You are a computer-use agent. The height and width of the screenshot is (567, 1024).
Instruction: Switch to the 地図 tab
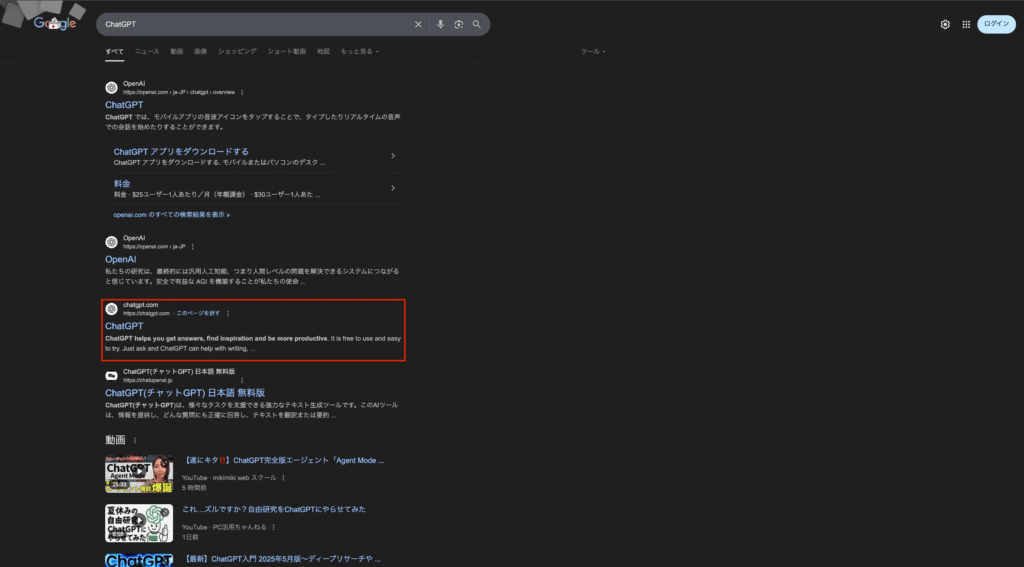(x=323, y=51)
